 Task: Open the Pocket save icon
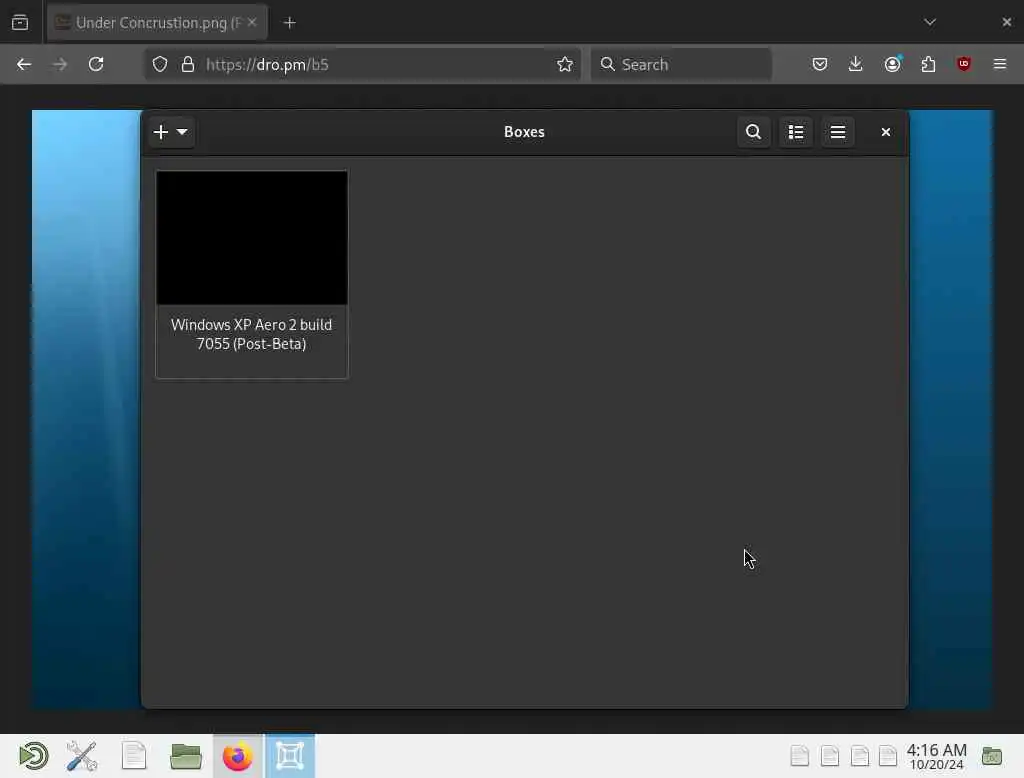[820, 64]
